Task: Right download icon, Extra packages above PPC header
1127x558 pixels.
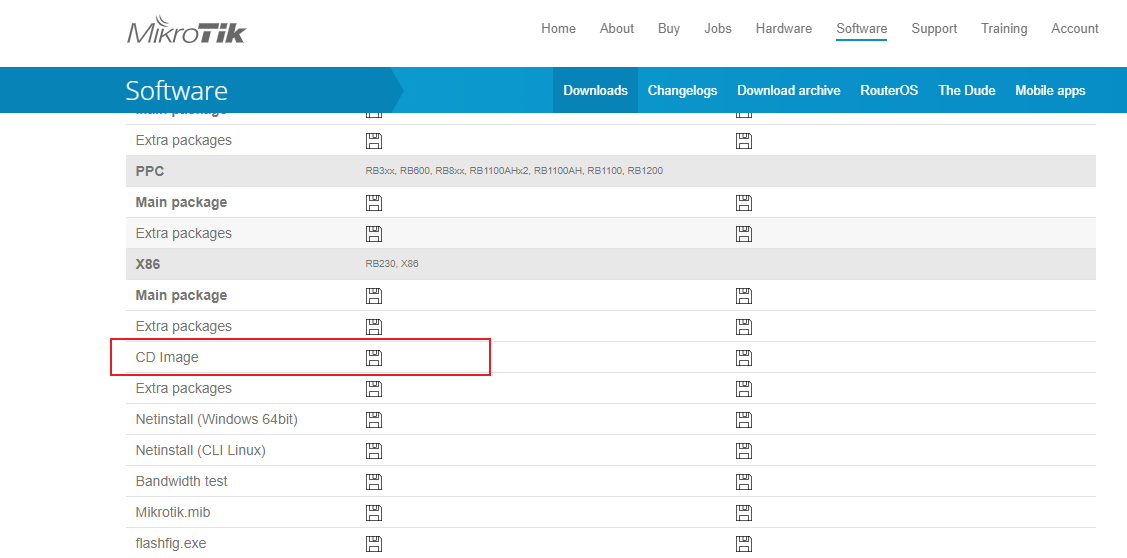Action: (744, 141)
